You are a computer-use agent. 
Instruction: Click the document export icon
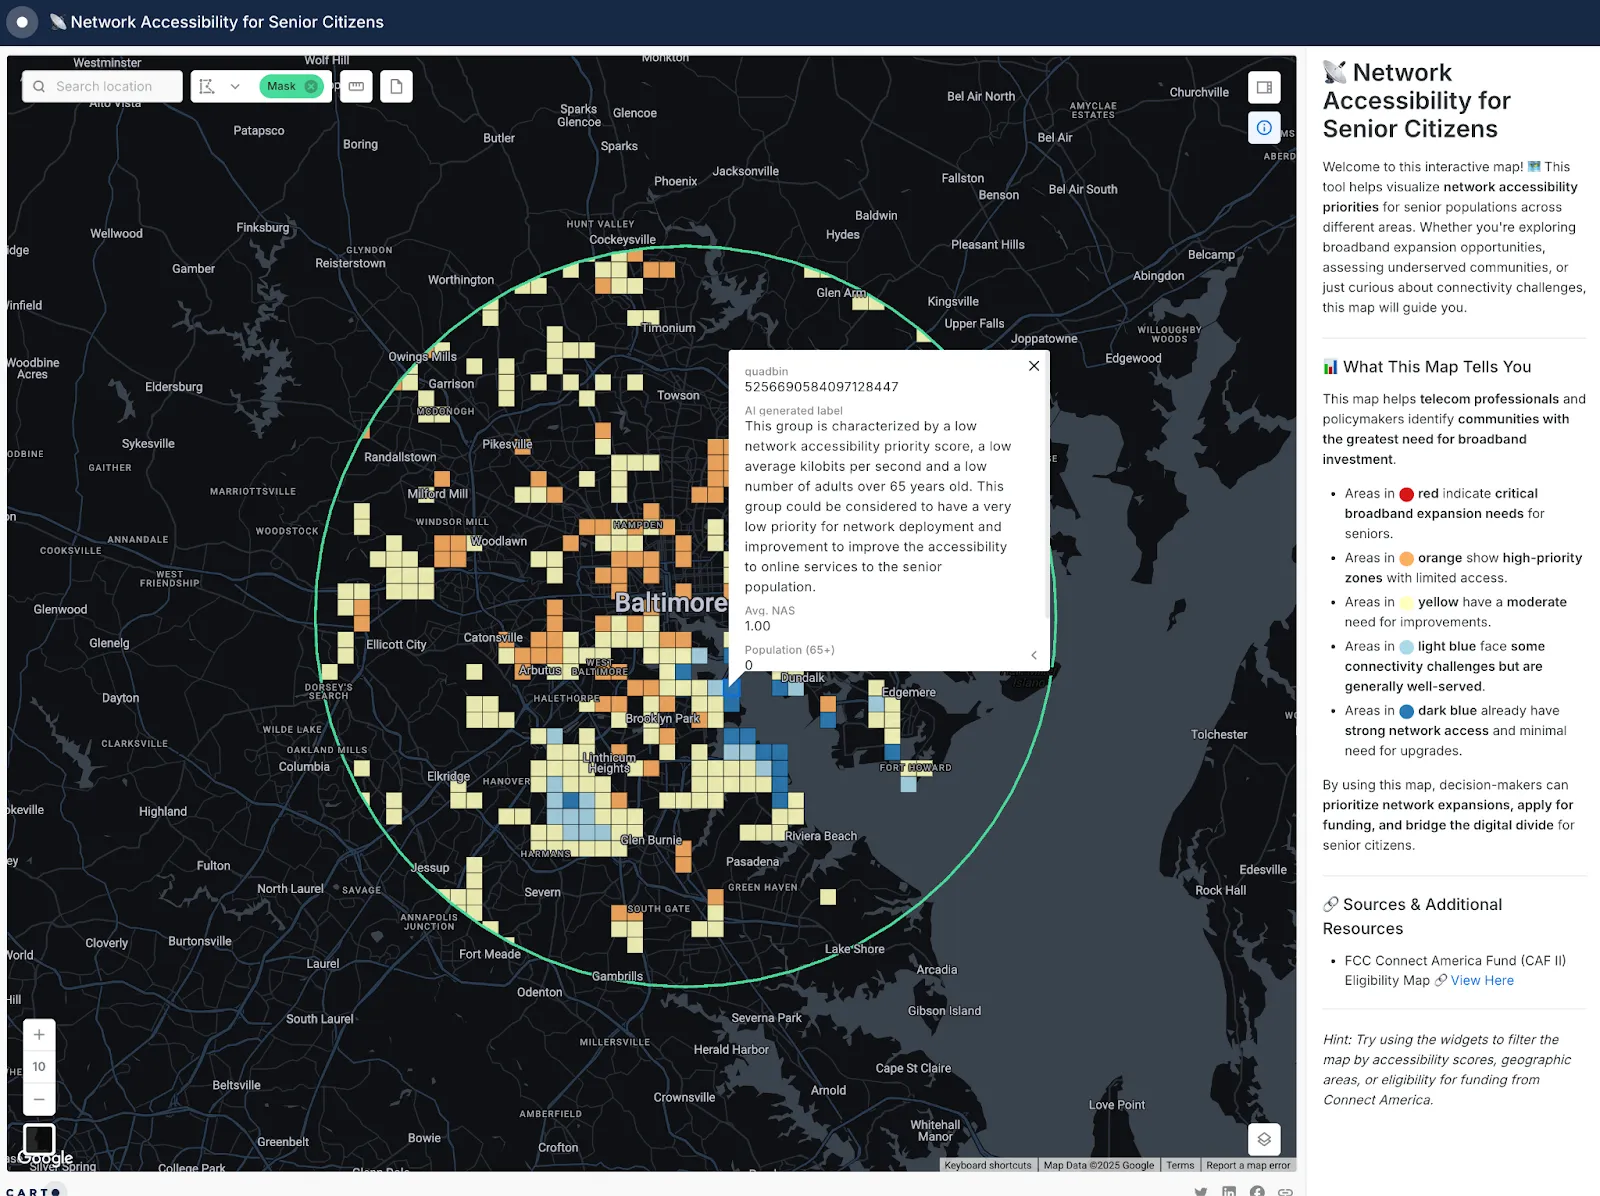coord(396,87)
